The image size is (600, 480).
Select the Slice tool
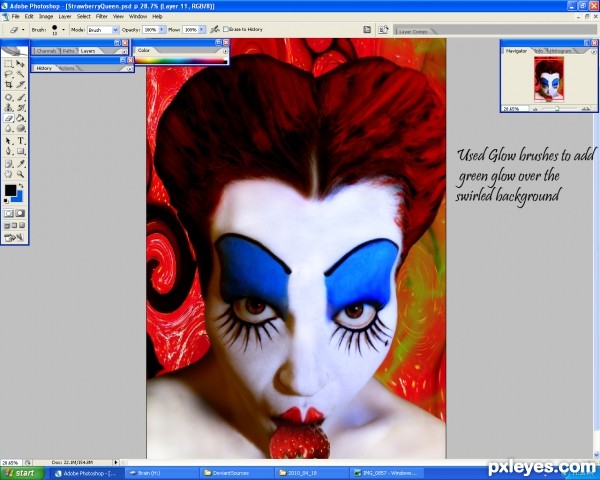coord(20,84)
